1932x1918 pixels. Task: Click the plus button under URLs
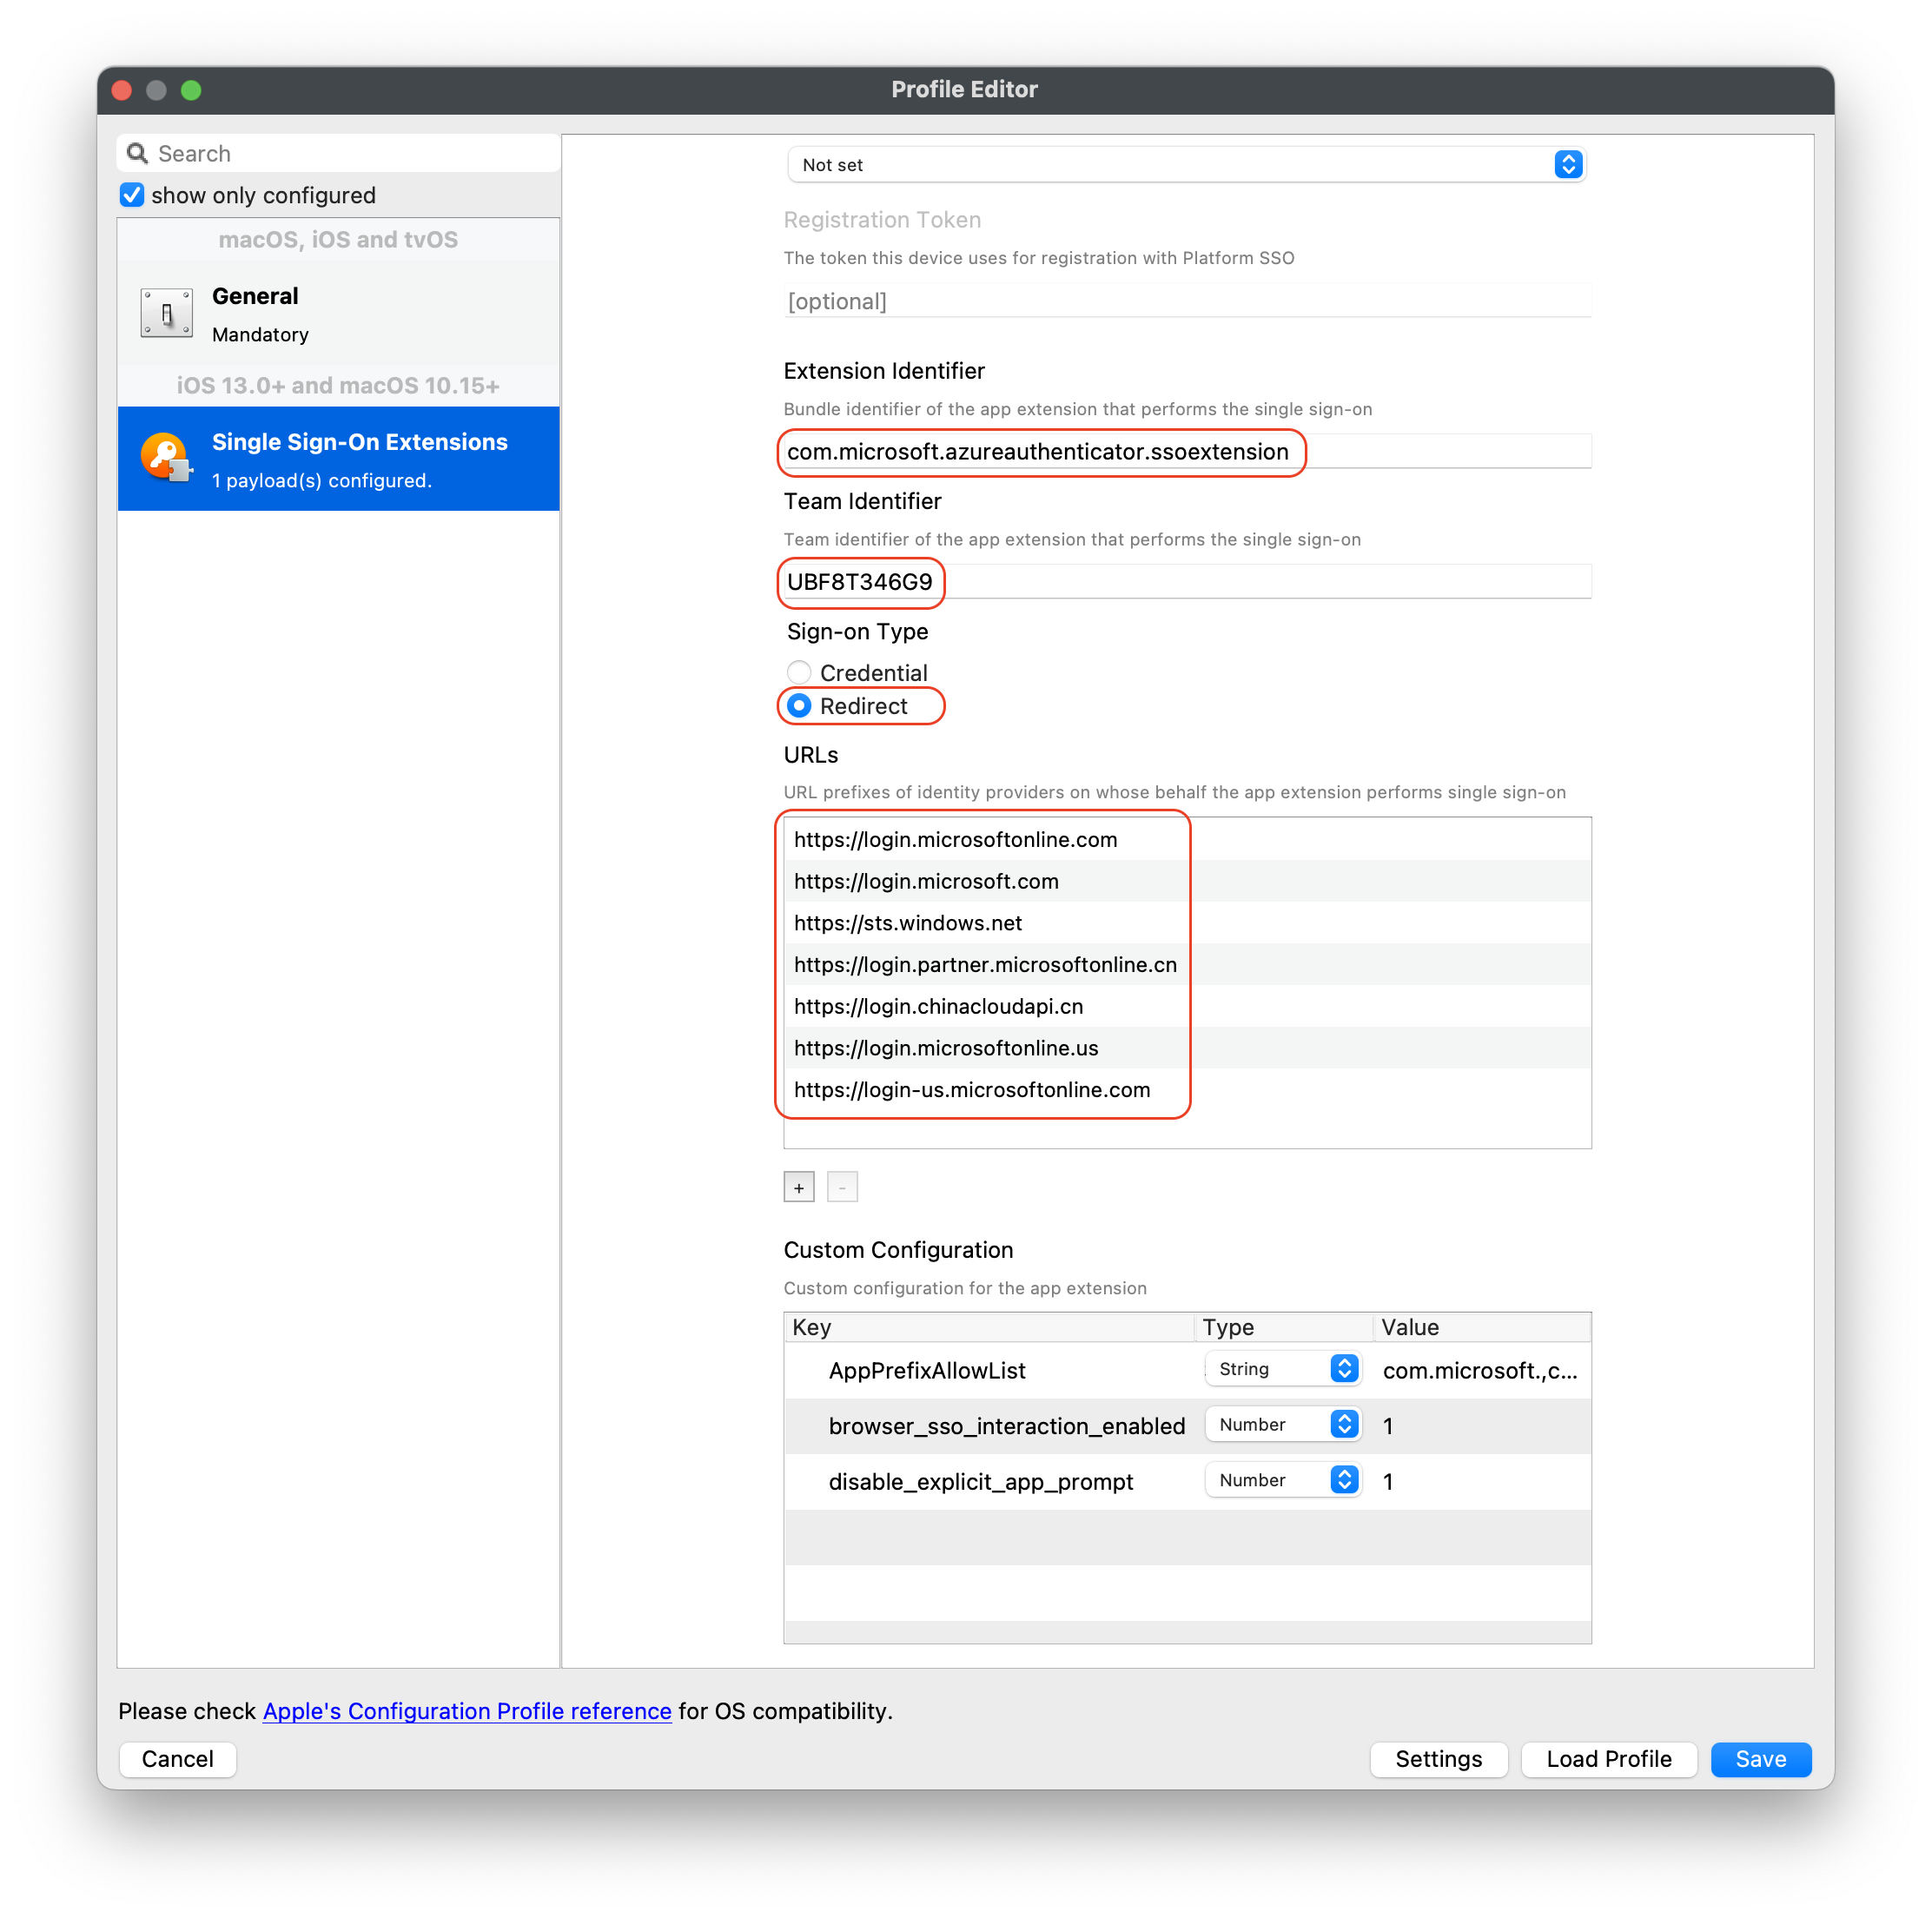pyautogui.click(x=798, y=1187)
